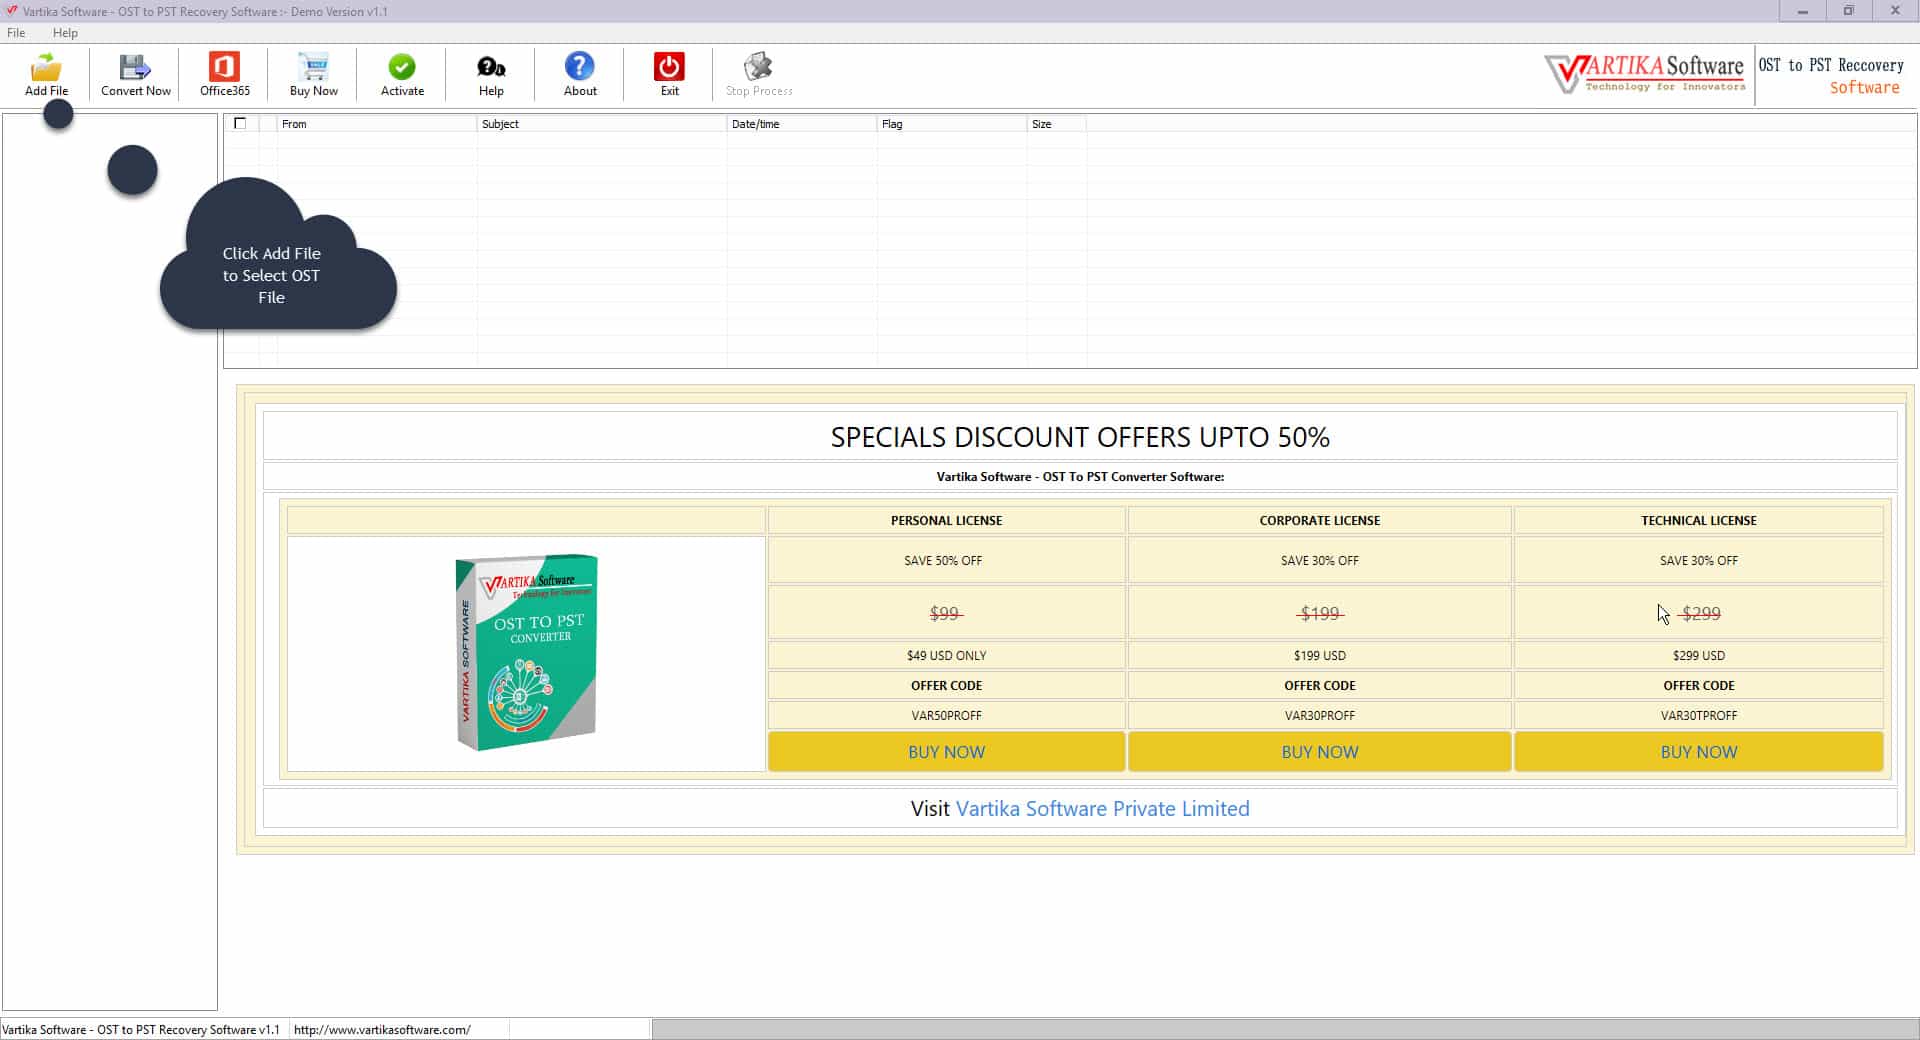Click the red Exit power icon
The height and width of the screenshot is (1040, 1920).
(x=669, y=67)
